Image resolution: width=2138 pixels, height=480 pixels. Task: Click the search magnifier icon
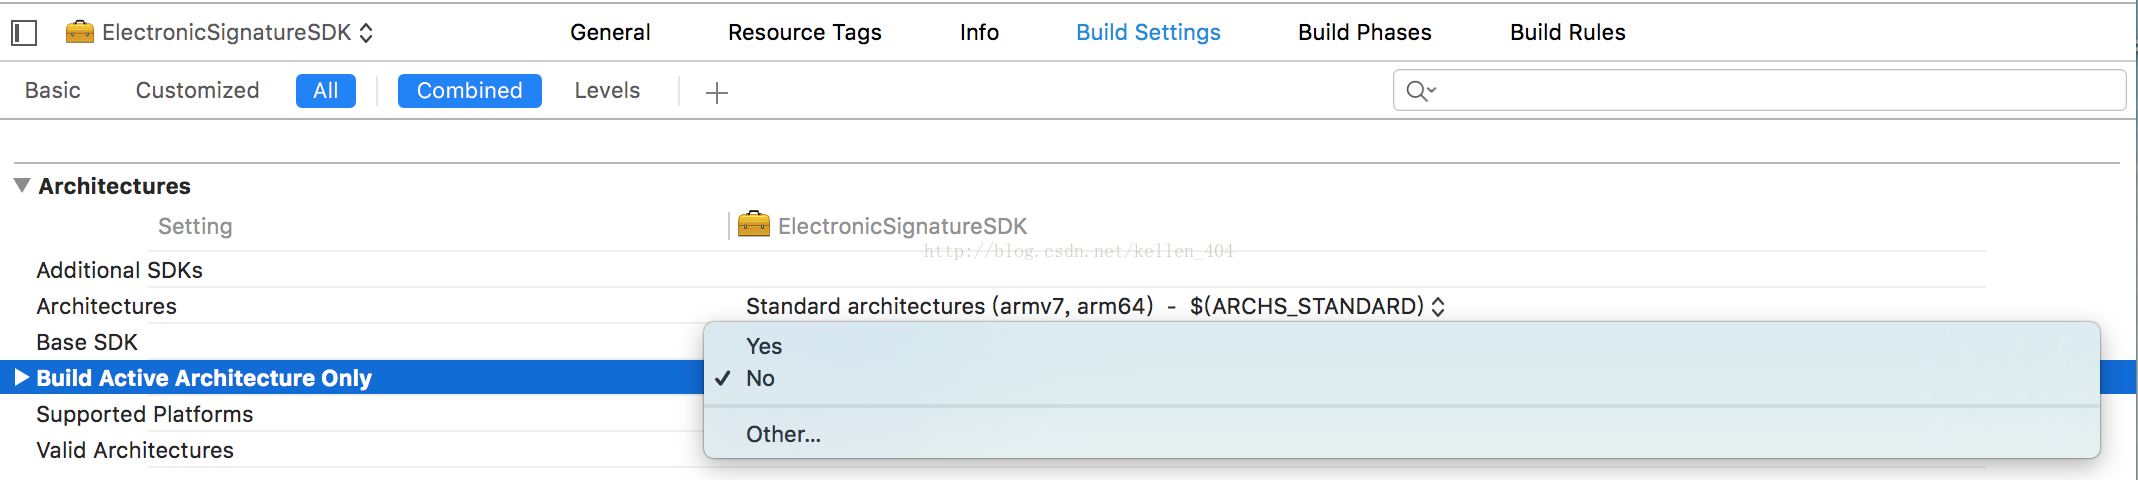tap(1419, 91)
